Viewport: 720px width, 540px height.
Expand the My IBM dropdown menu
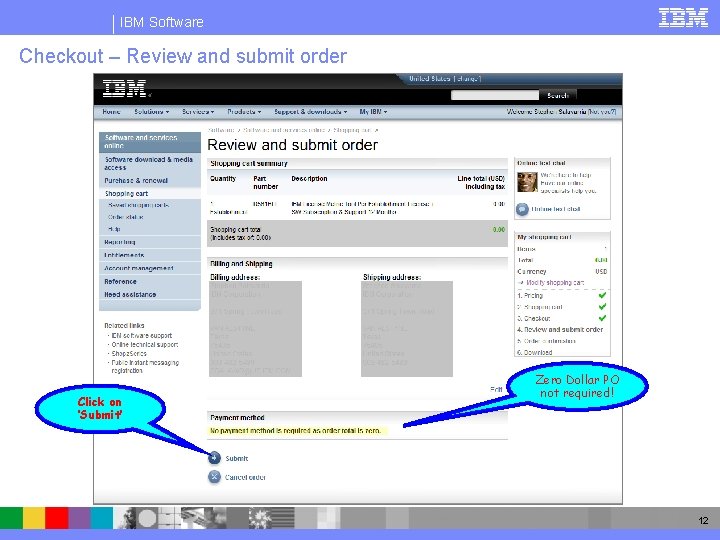373,112
